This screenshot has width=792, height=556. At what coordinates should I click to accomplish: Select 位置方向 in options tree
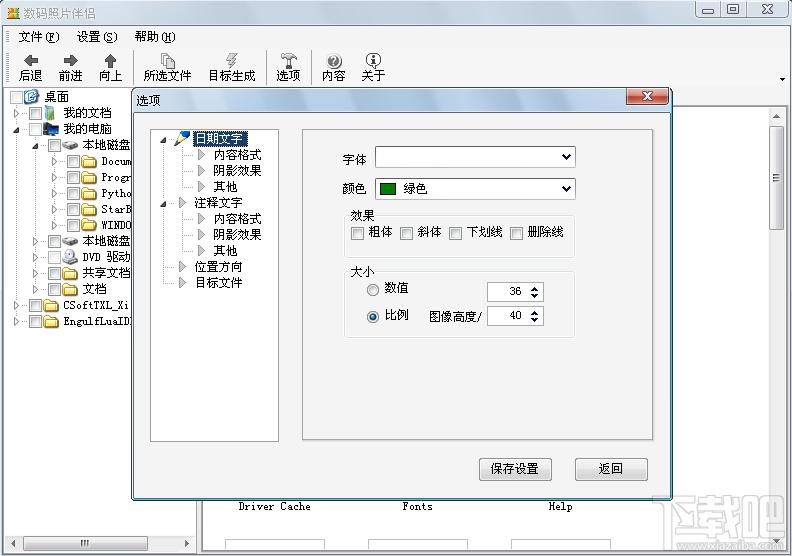218,267
